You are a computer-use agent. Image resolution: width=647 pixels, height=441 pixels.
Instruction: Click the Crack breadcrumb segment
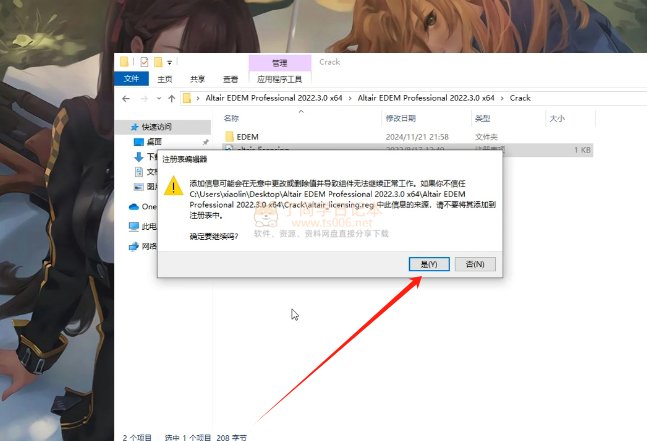(x=520, y=98)
